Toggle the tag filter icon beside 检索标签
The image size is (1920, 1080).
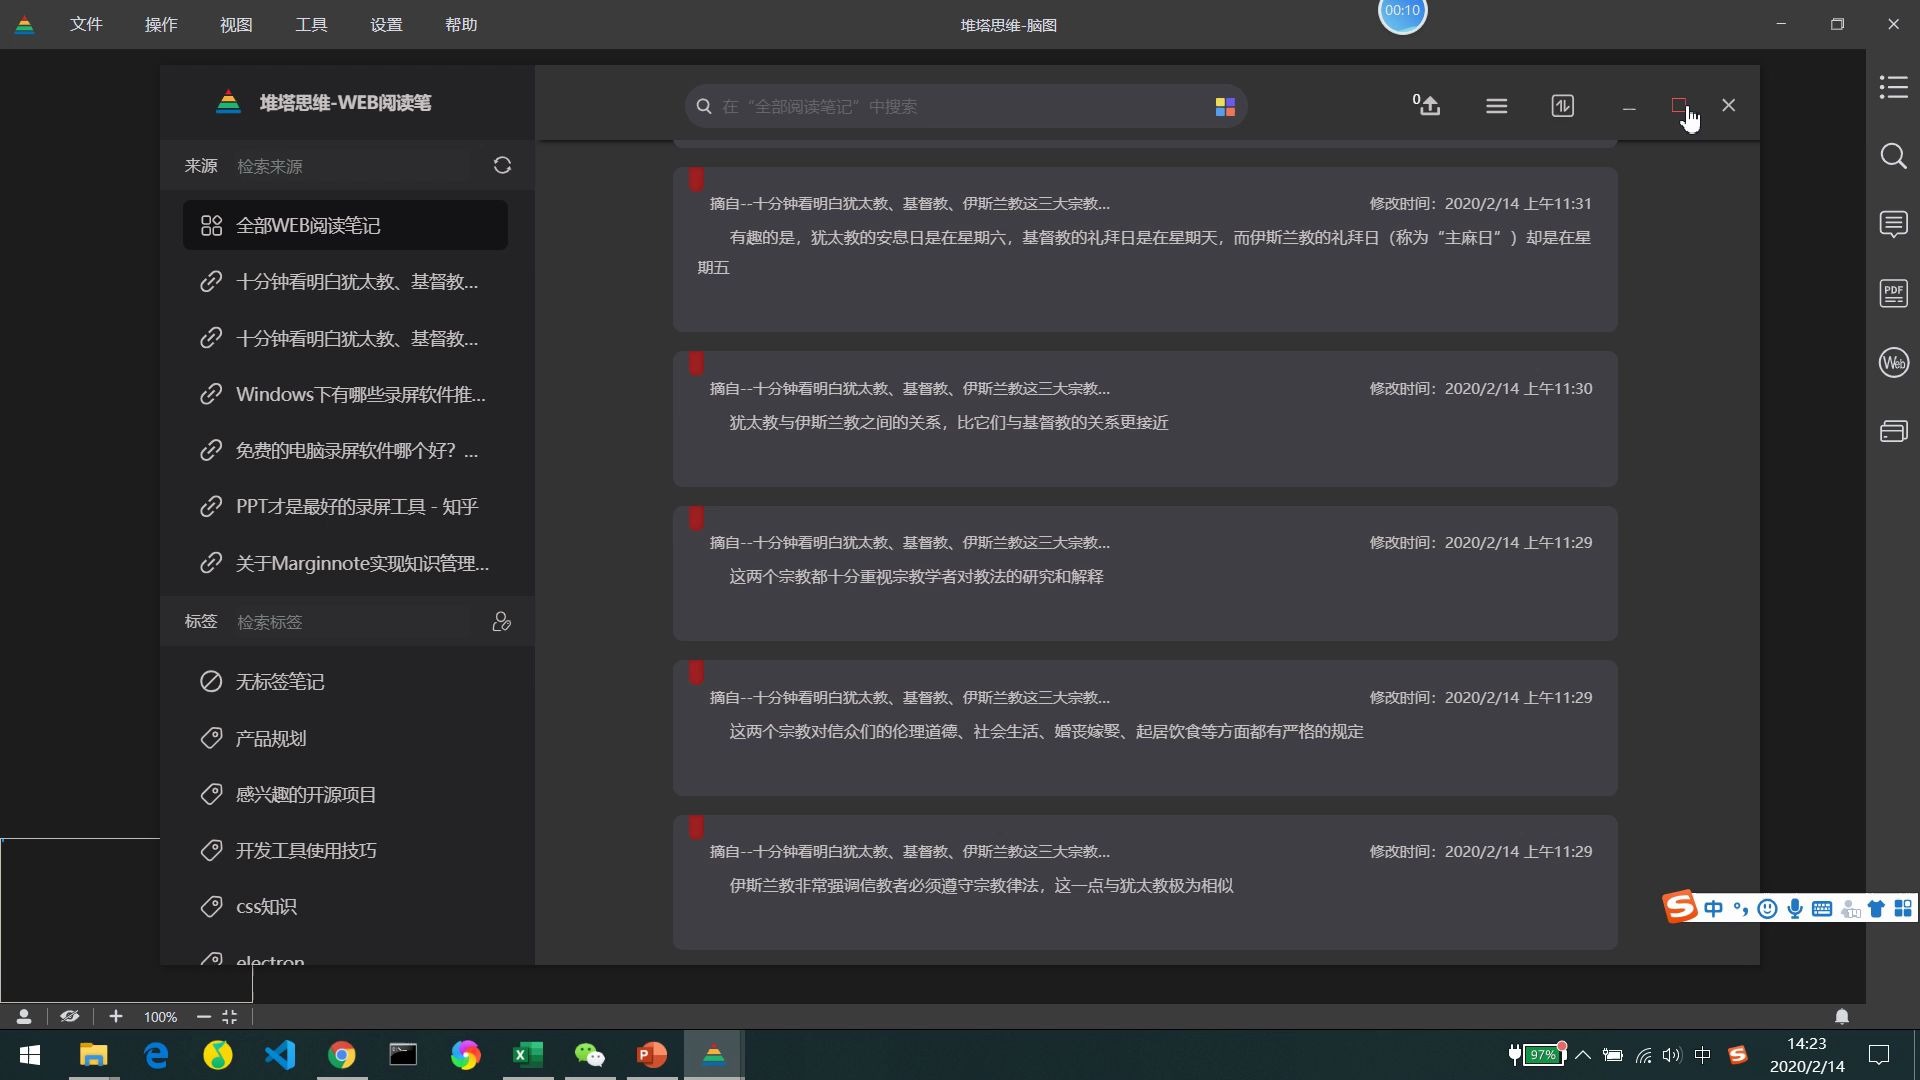pyautogui.click(x=501, y=621)
